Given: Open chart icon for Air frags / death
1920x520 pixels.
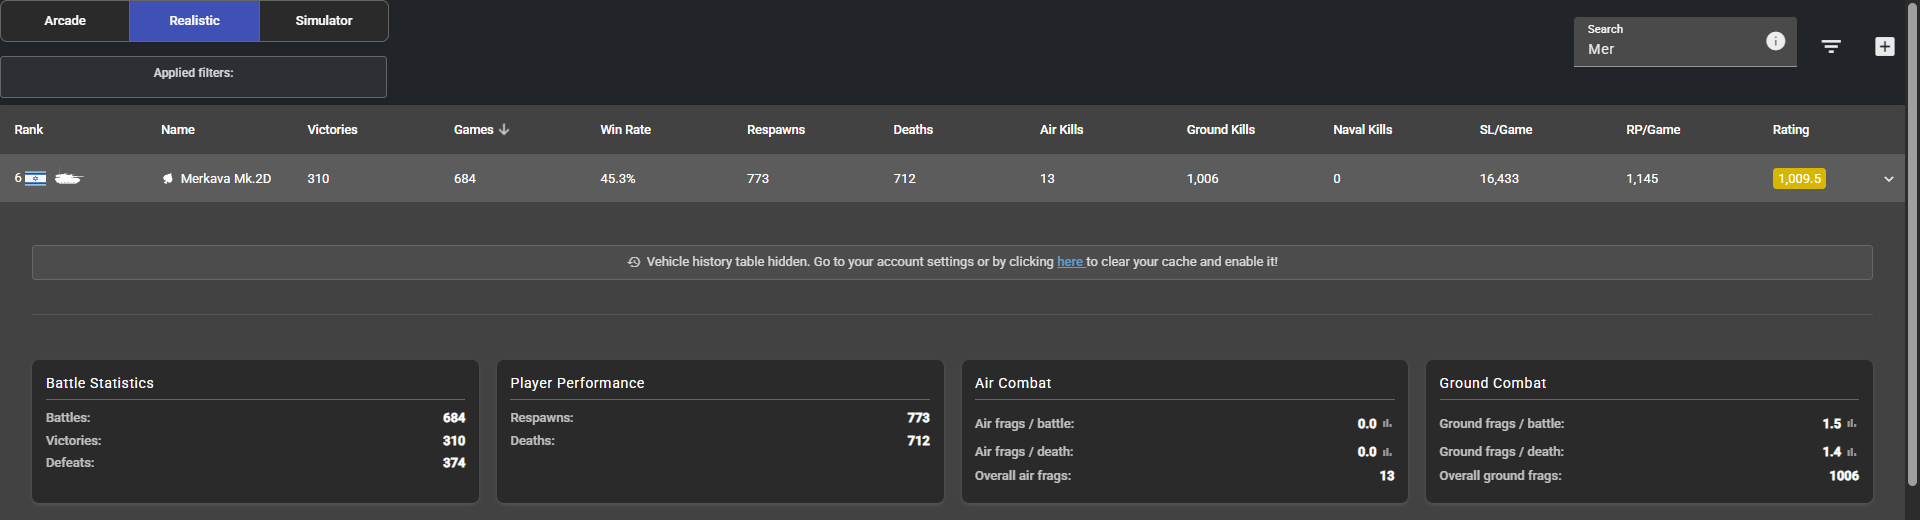Looking at the screenshot, I should click(x=1387, y=452).
